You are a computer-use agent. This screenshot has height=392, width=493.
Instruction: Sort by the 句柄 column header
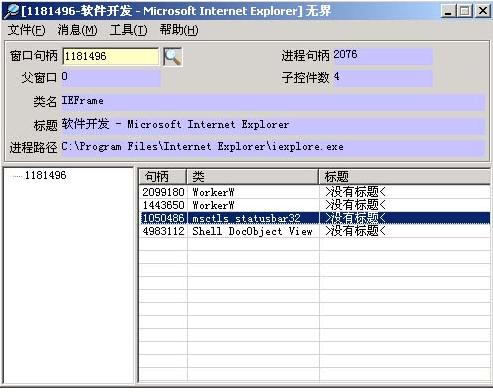point(162,176)
